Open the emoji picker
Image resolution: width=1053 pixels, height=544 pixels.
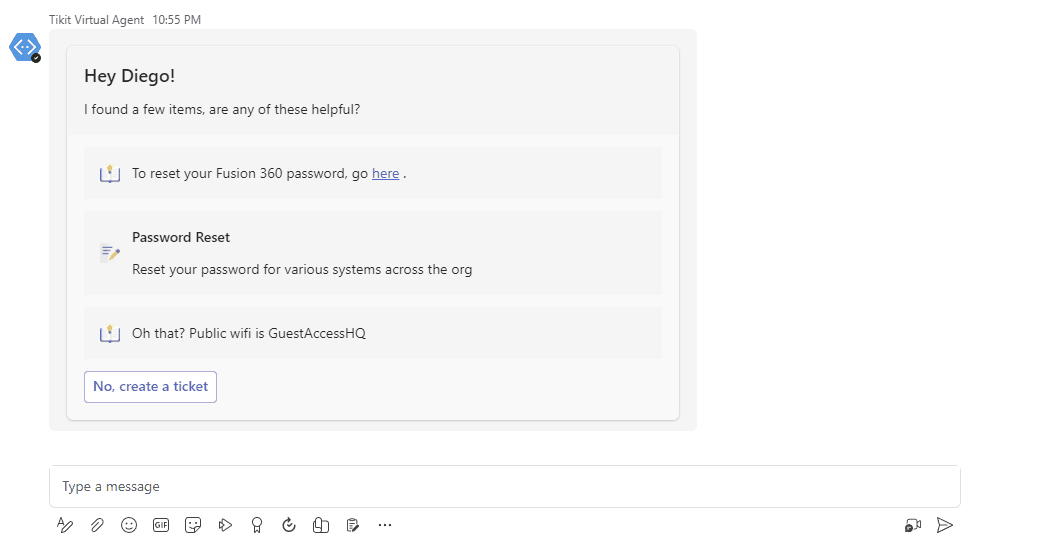point(129,525)
